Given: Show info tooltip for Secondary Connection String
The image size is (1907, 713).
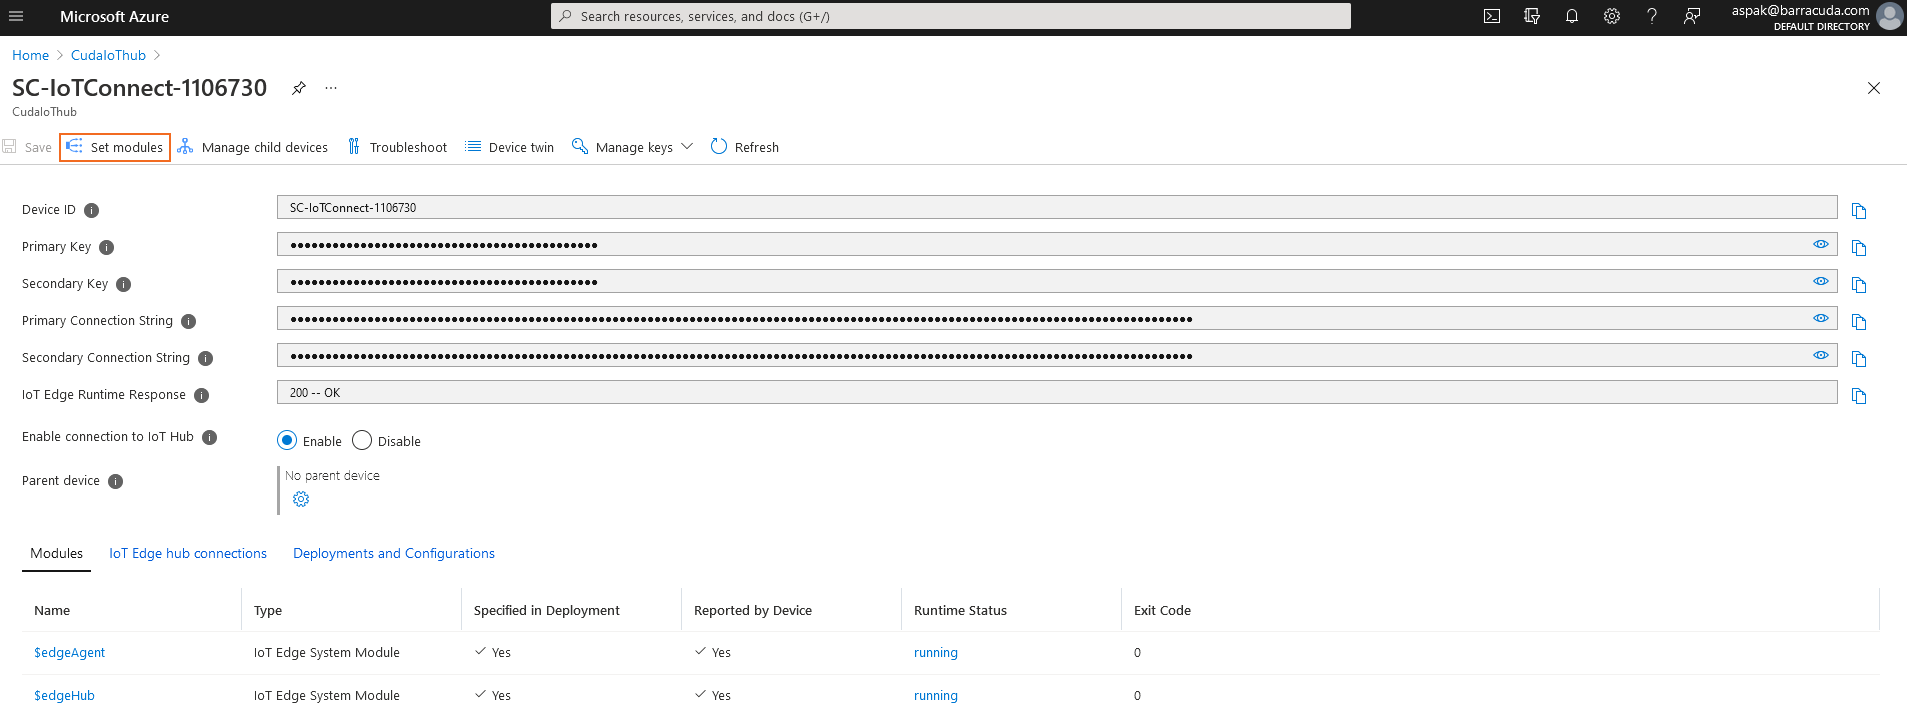Looking at the screenshot, I should [206, 358].
